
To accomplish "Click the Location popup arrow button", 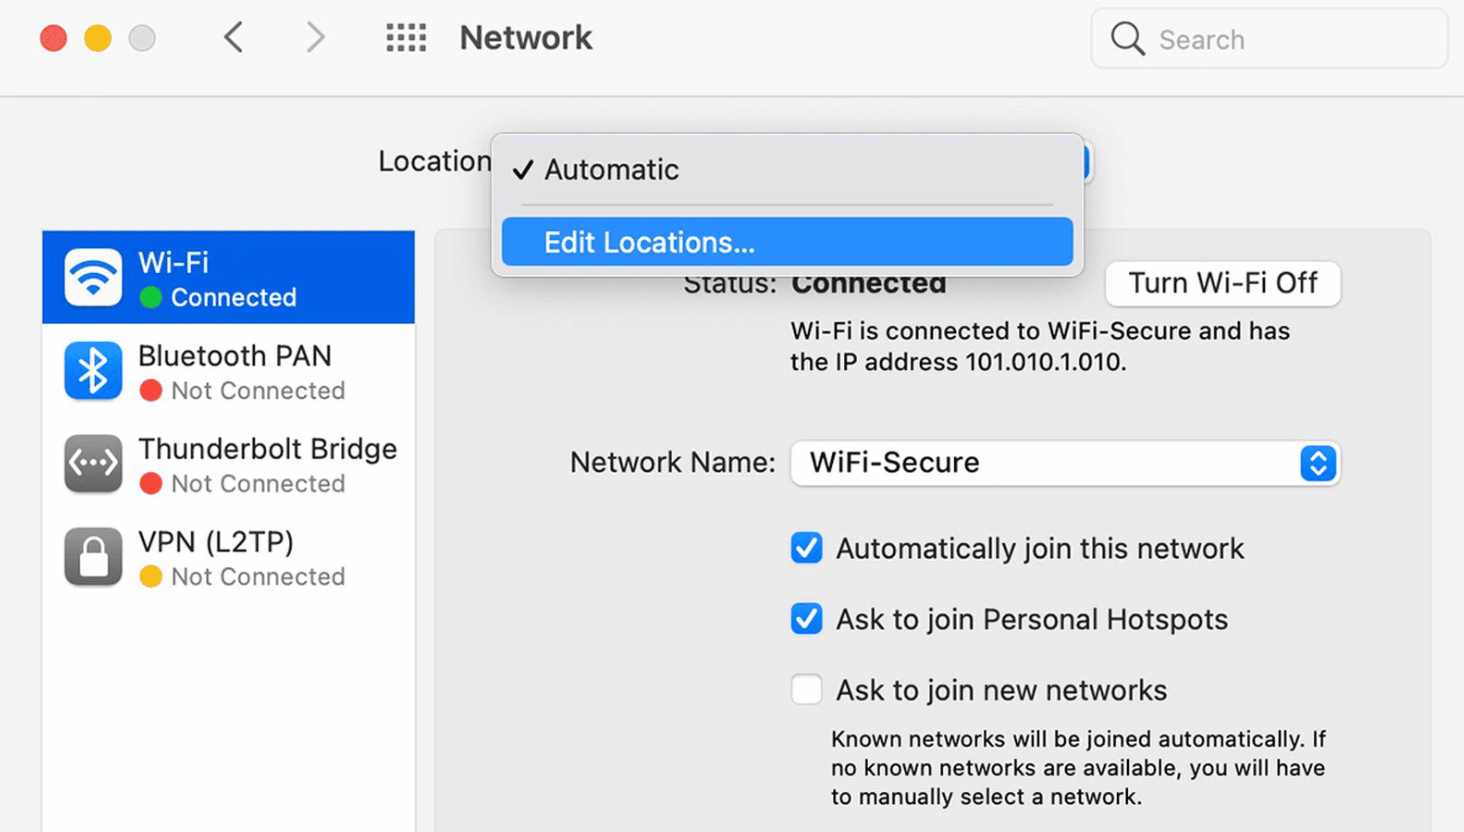I will pyautogui.click(x=1086, y=162).
